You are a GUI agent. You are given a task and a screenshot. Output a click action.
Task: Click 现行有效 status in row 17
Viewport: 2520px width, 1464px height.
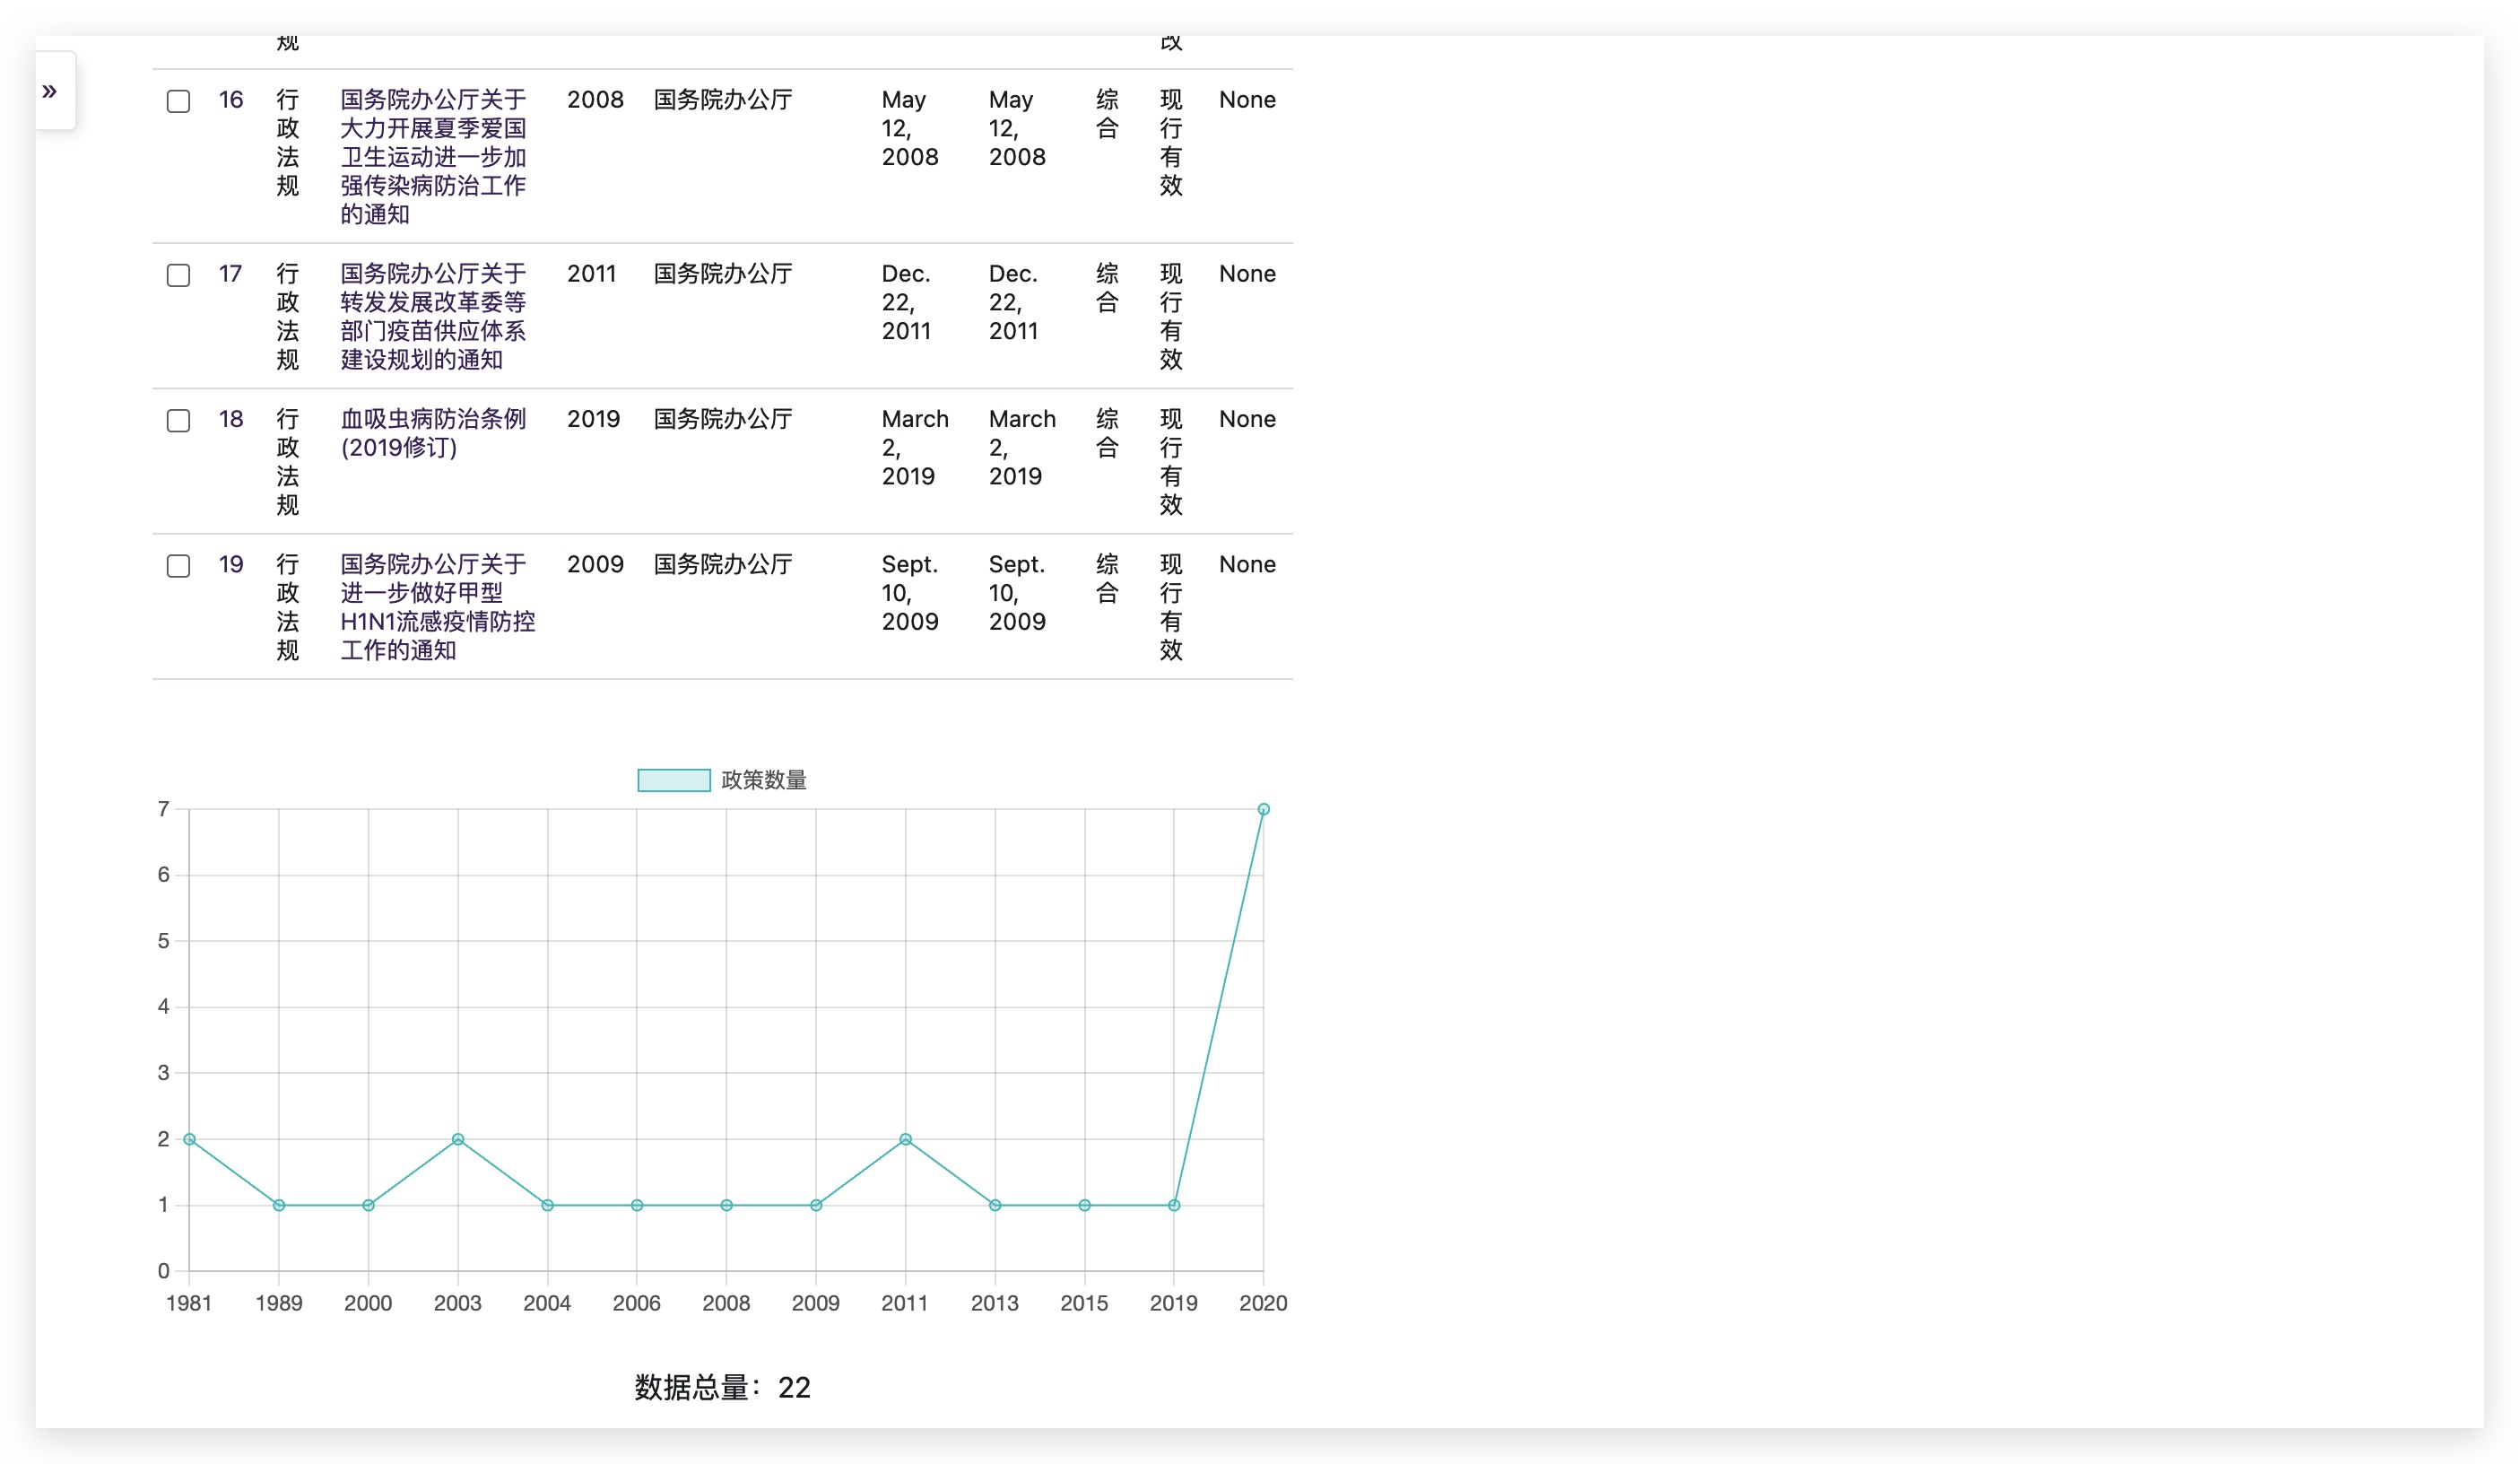coord(1171,317)
